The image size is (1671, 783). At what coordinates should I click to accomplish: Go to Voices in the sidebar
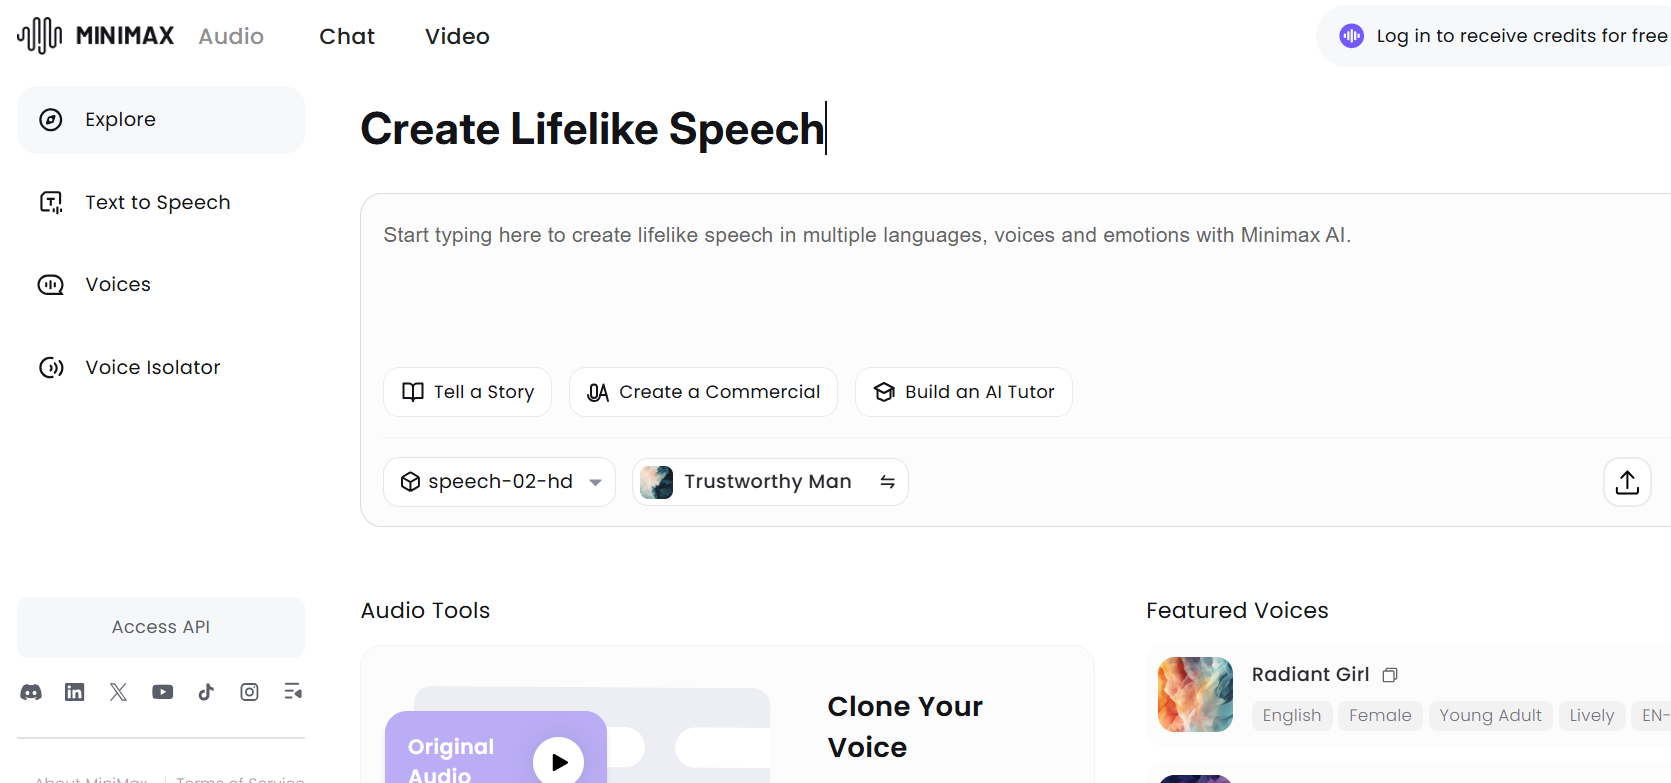pyautogui.click(x=161, y=285)
